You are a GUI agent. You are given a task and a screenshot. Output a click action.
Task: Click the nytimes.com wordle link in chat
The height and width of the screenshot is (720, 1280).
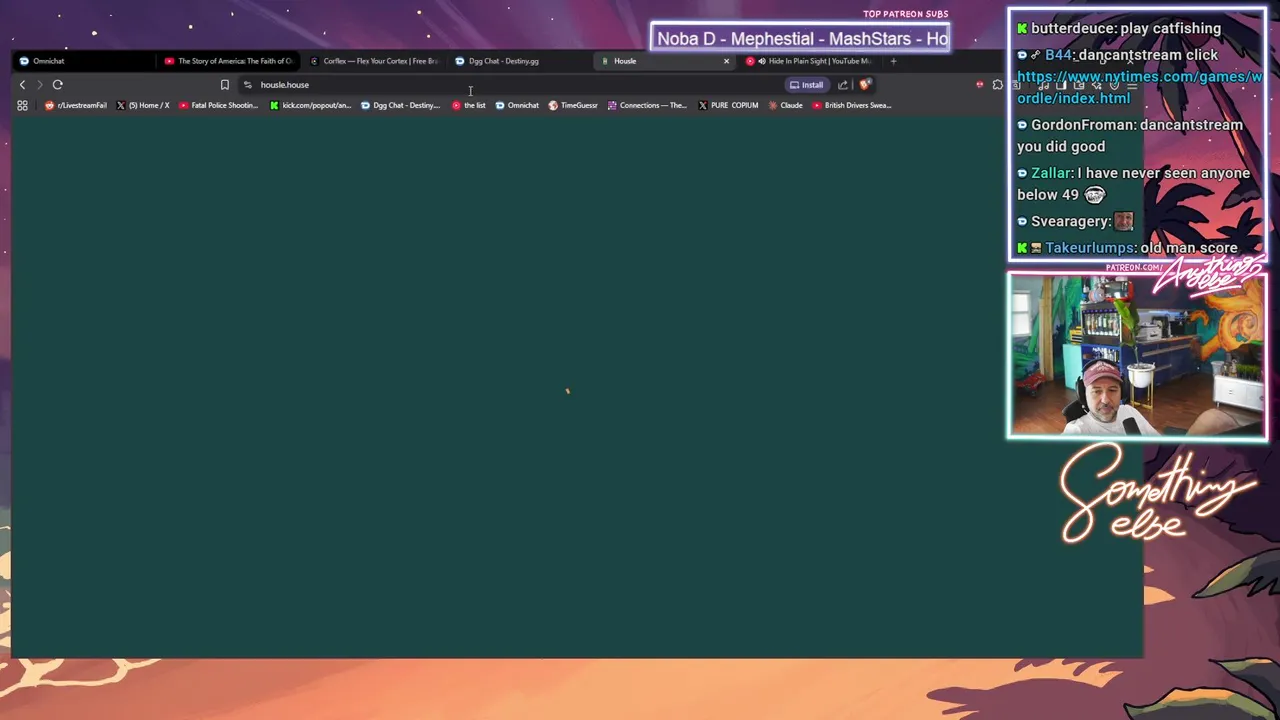tap(1139, 87)
